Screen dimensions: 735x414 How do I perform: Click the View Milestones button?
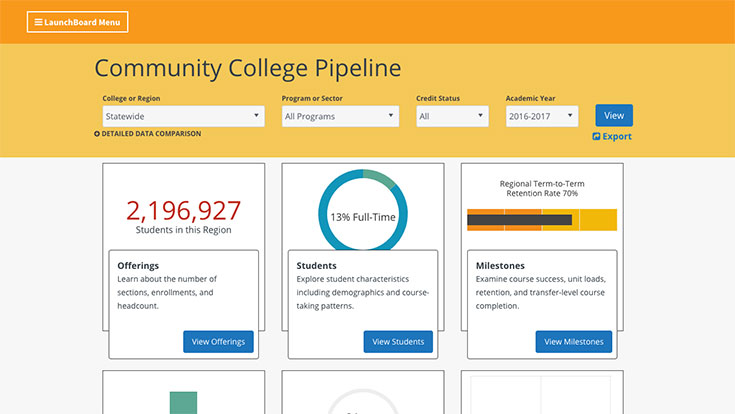coord(573,342)
